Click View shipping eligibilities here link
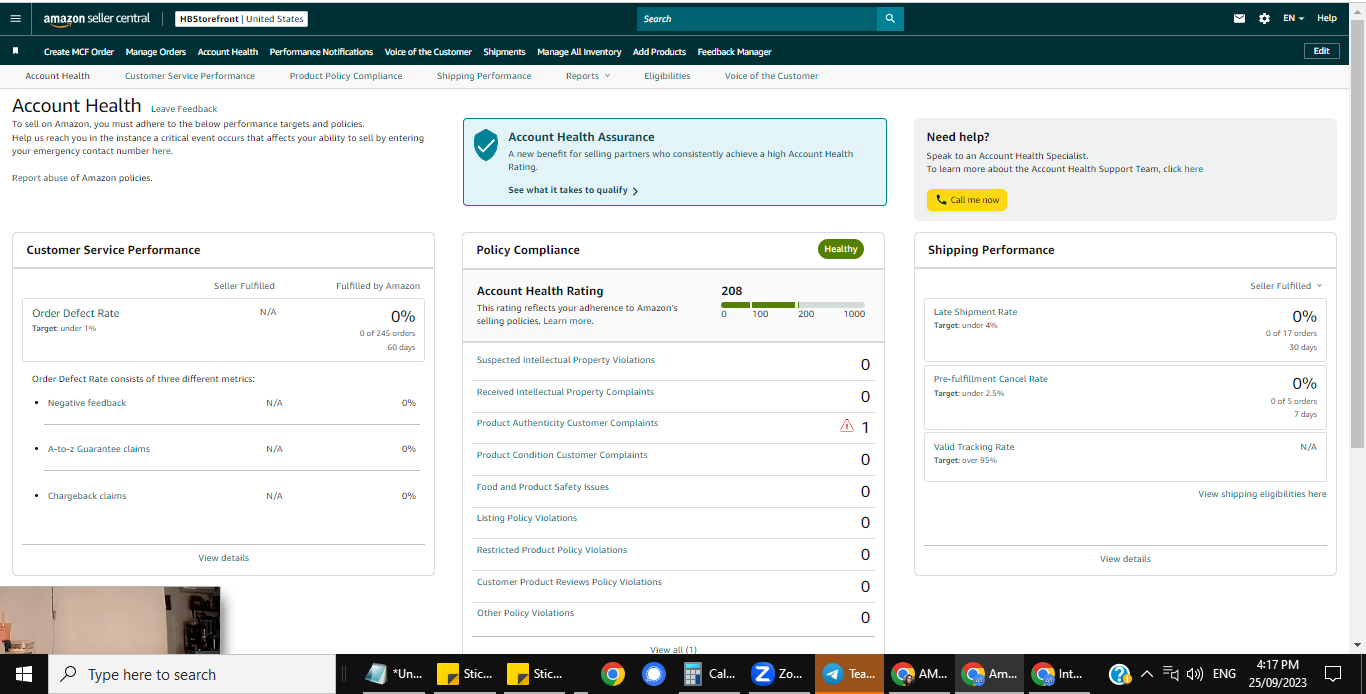 point(1262,494)
